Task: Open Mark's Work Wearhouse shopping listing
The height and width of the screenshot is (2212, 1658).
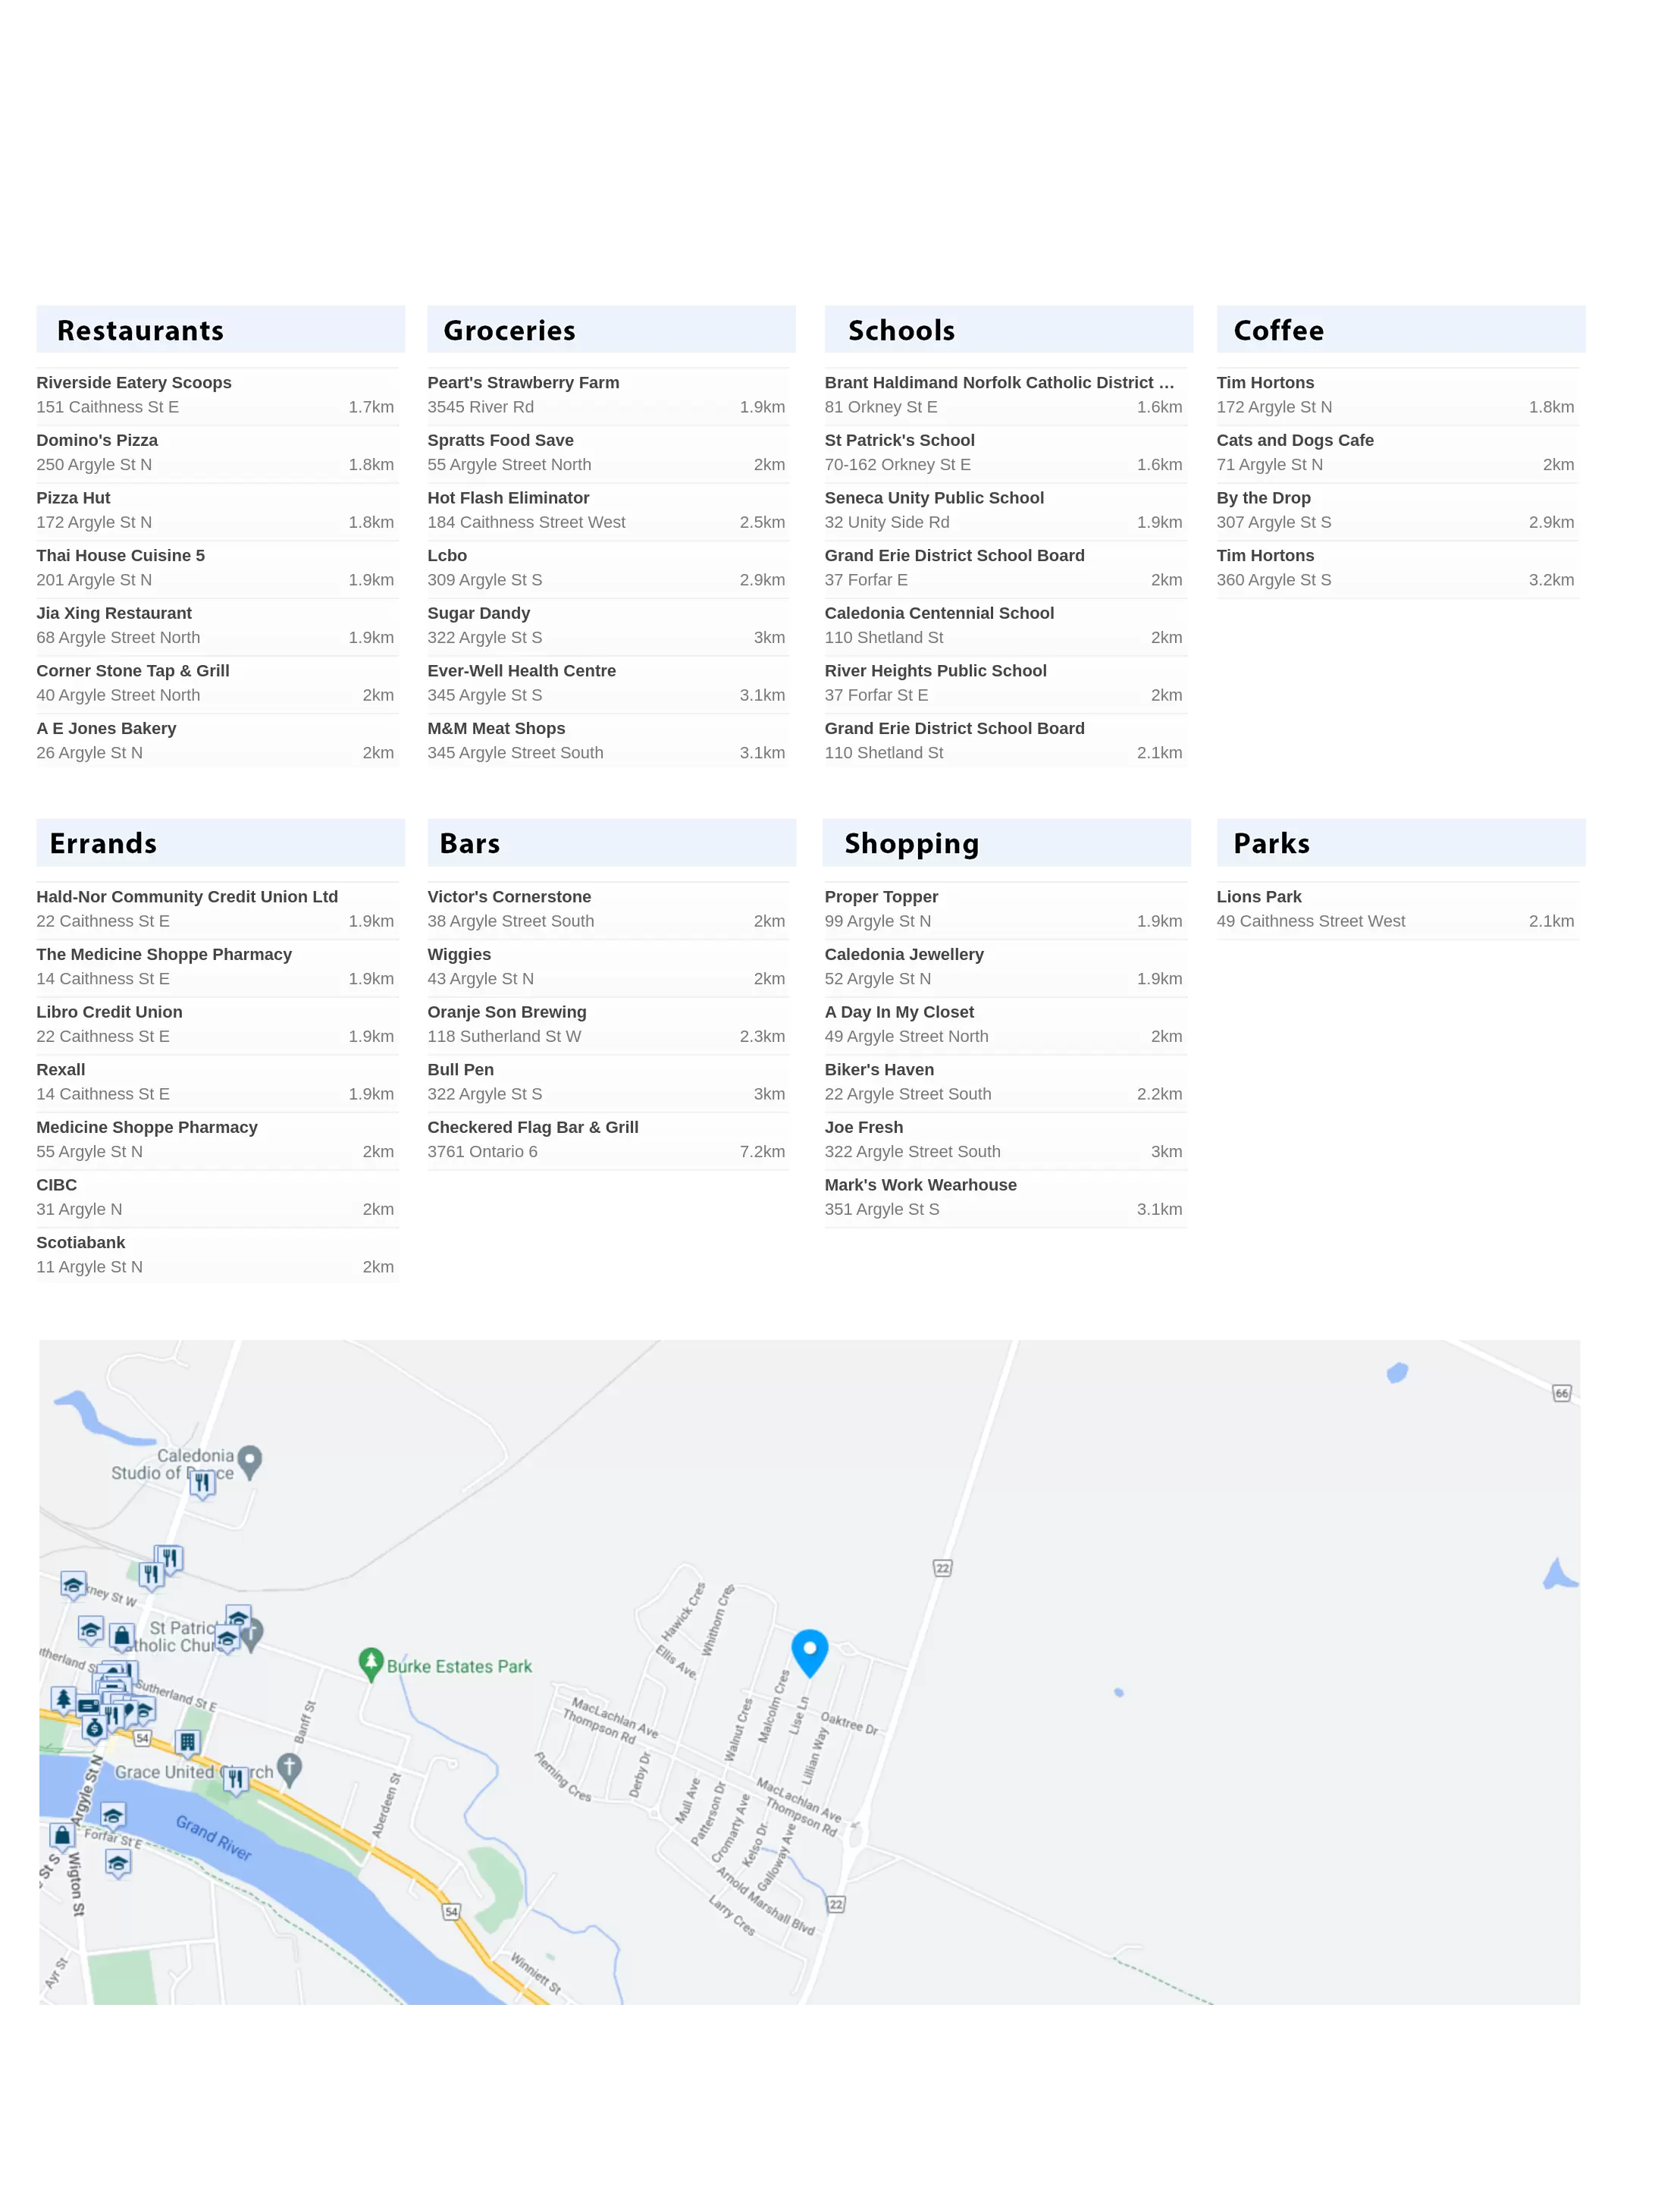Action: coord(920,1185)
